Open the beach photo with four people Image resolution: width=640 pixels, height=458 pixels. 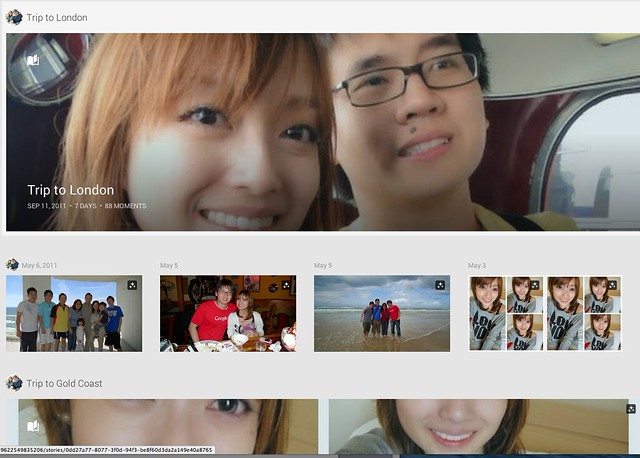pos(382,313)
